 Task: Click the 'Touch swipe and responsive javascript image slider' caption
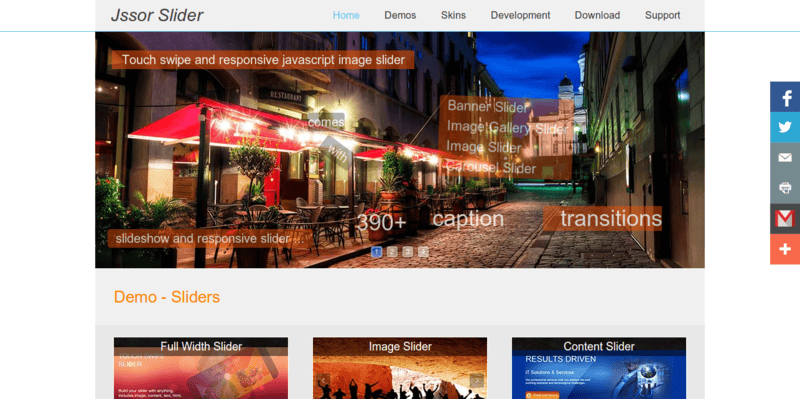click(x=263, y=60)
